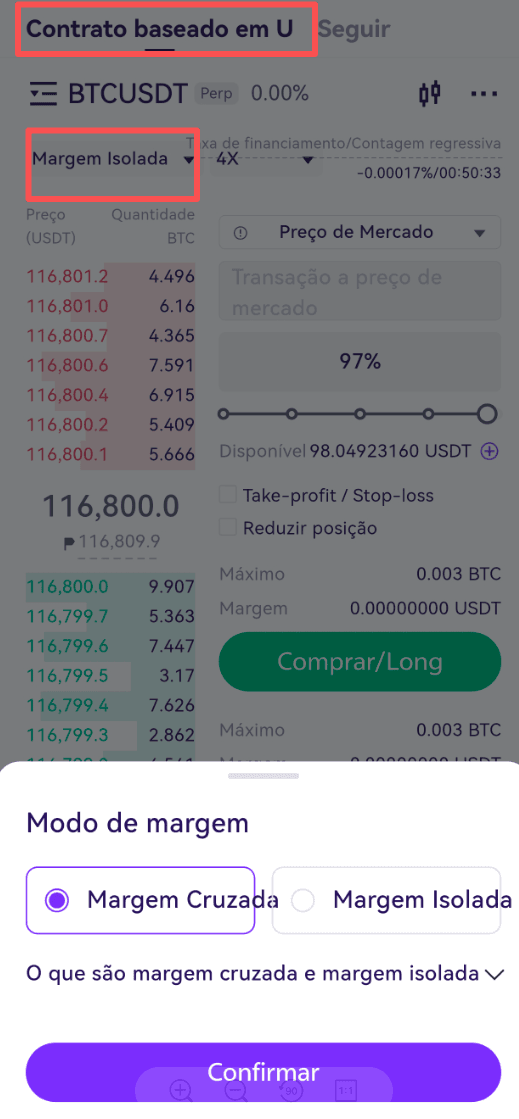Screen dimensions: 519x1119
Task: Expand the Preço de Mercado order type dropdown
Action: pyautogui.click(x=360, y=233)
